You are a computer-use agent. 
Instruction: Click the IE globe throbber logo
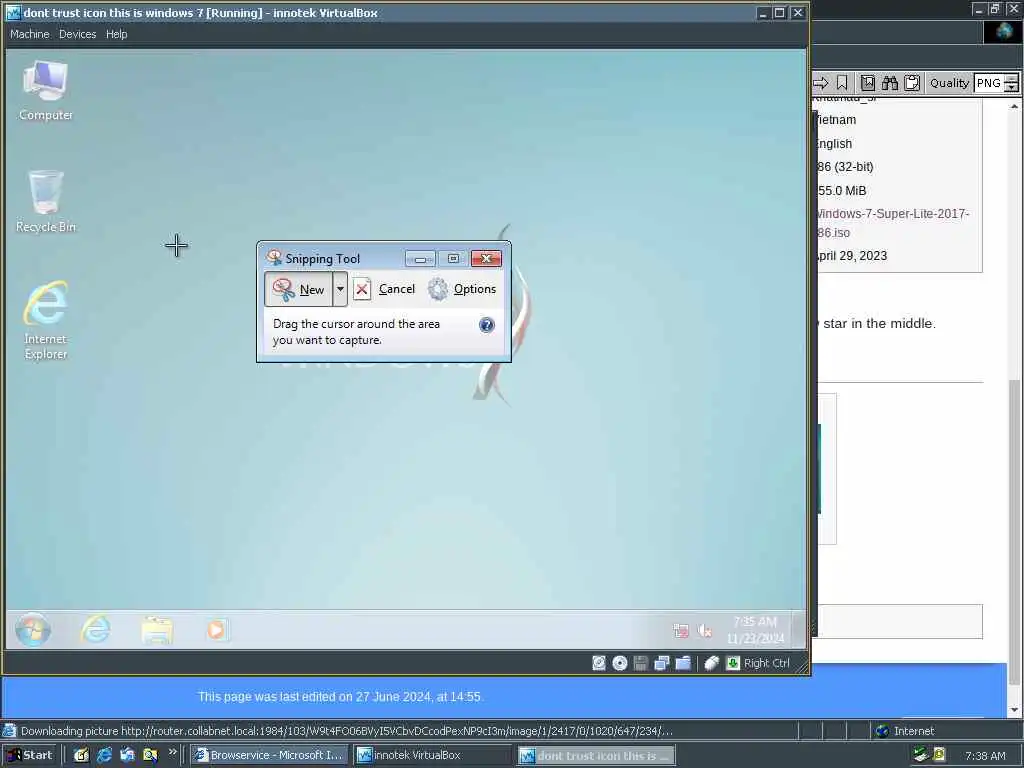[x=1003, y=33]
